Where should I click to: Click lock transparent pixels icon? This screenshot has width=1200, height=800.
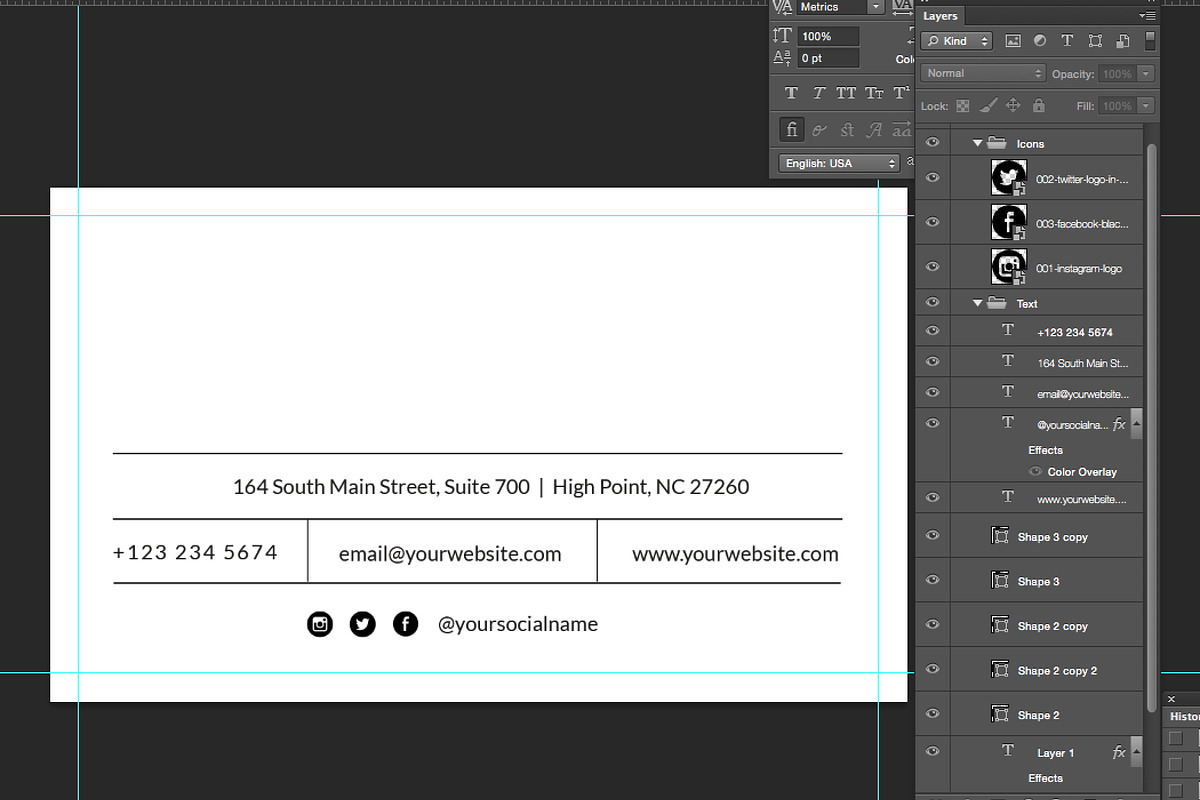coord(963,105)
